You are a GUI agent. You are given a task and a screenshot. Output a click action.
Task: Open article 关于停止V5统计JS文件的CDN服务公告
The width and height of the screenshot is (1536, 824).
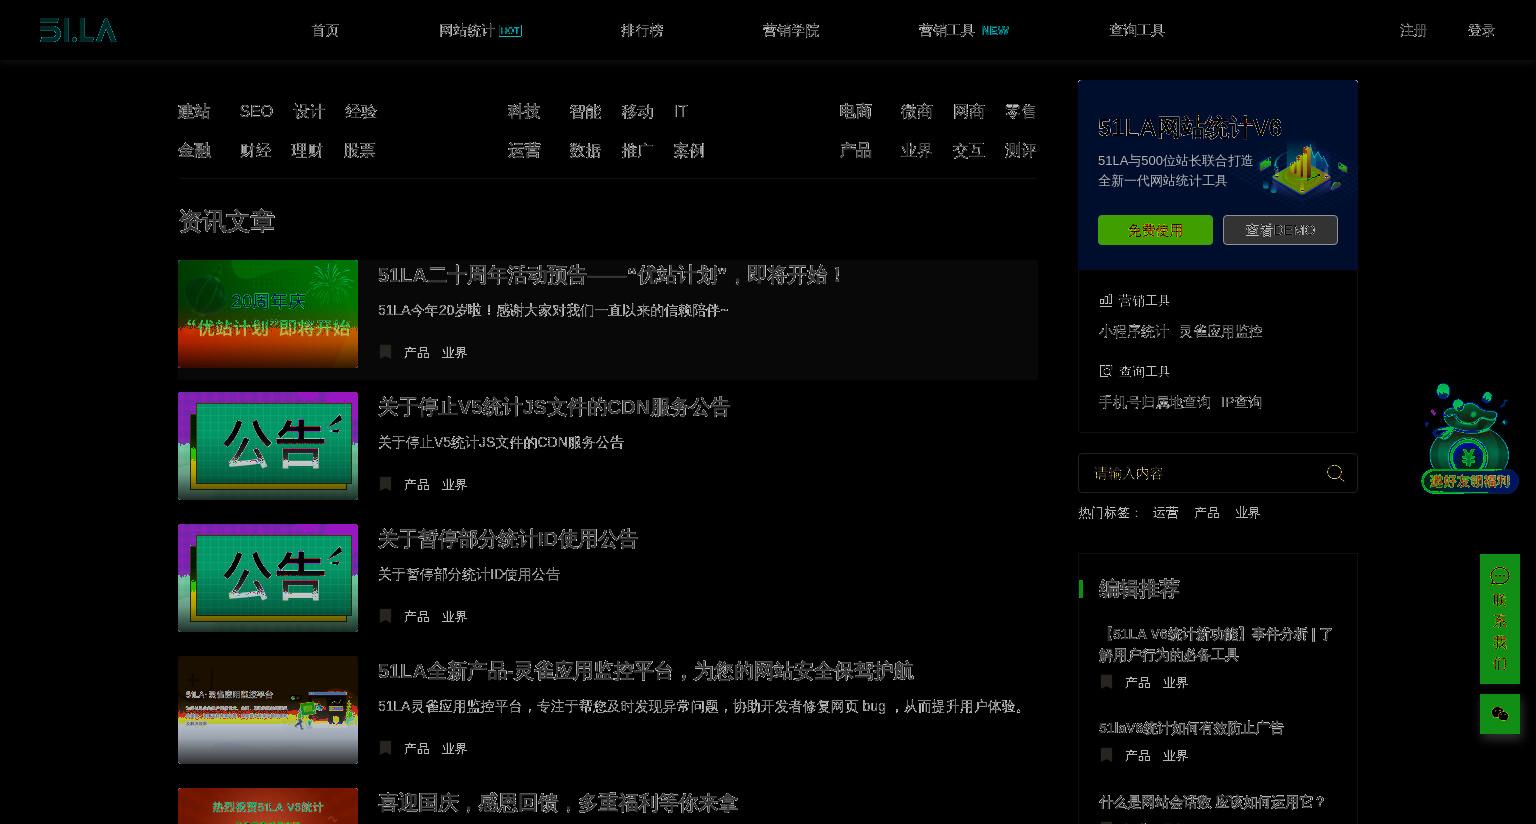click(x=554, y=407)
